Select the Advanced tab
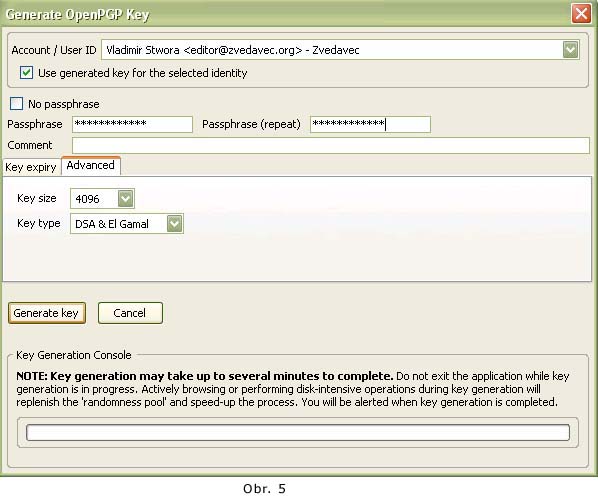The height and width of the screenshot is (498, 598). pos(91,165)
